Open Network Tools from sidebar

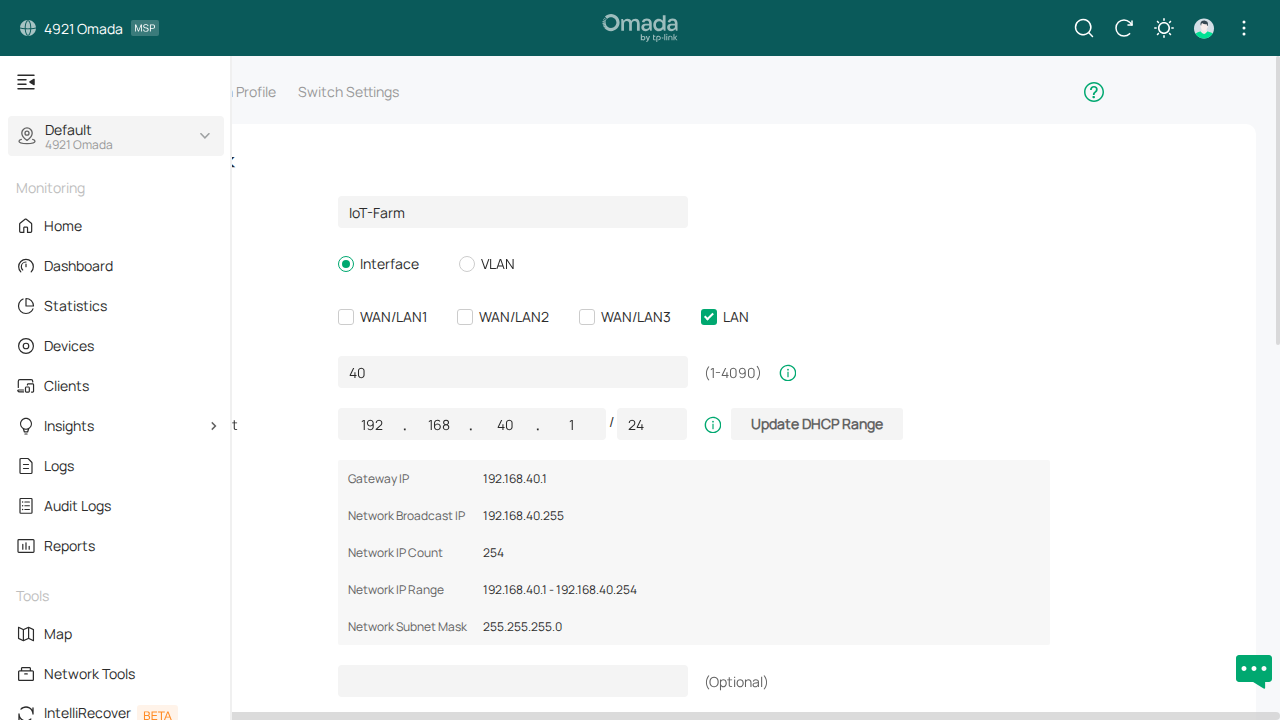[89, 674]
